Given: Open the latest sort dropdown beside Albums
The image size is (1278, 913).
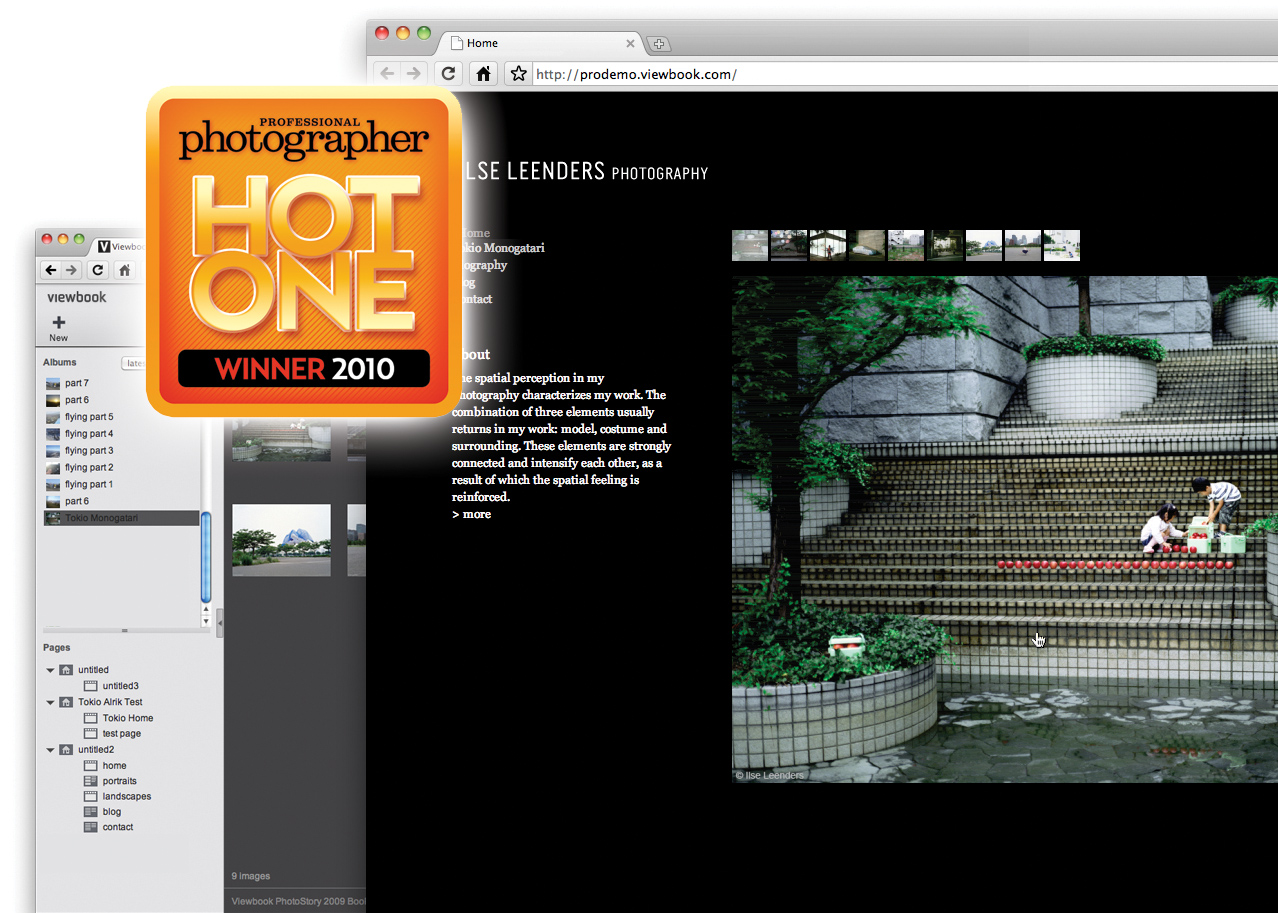Looking at the screenshot, I should click(134, 364).
